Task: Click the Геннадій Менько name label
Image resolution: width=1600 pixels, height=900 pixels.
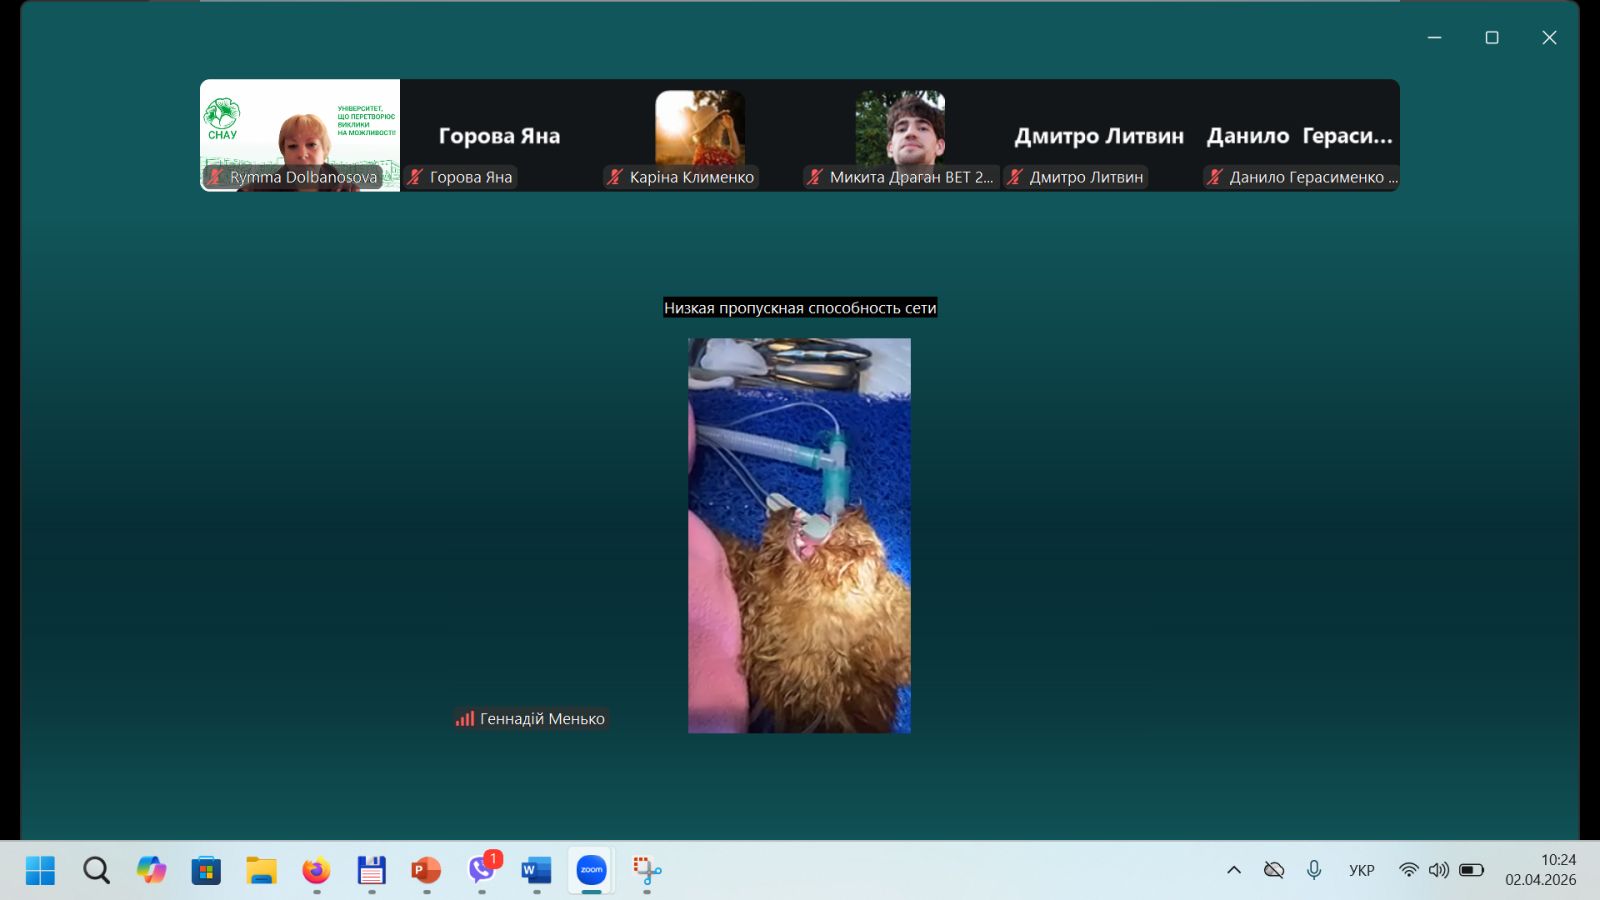Action: pos(542,719)
